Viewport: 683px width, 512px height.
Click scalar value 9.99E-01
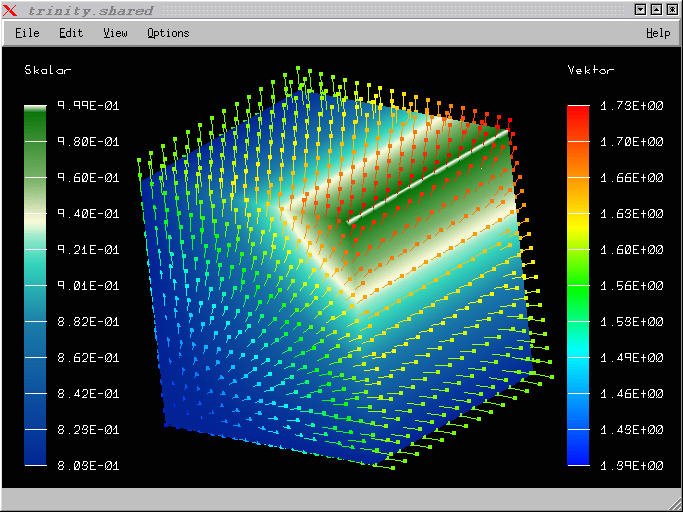[88, 106]
